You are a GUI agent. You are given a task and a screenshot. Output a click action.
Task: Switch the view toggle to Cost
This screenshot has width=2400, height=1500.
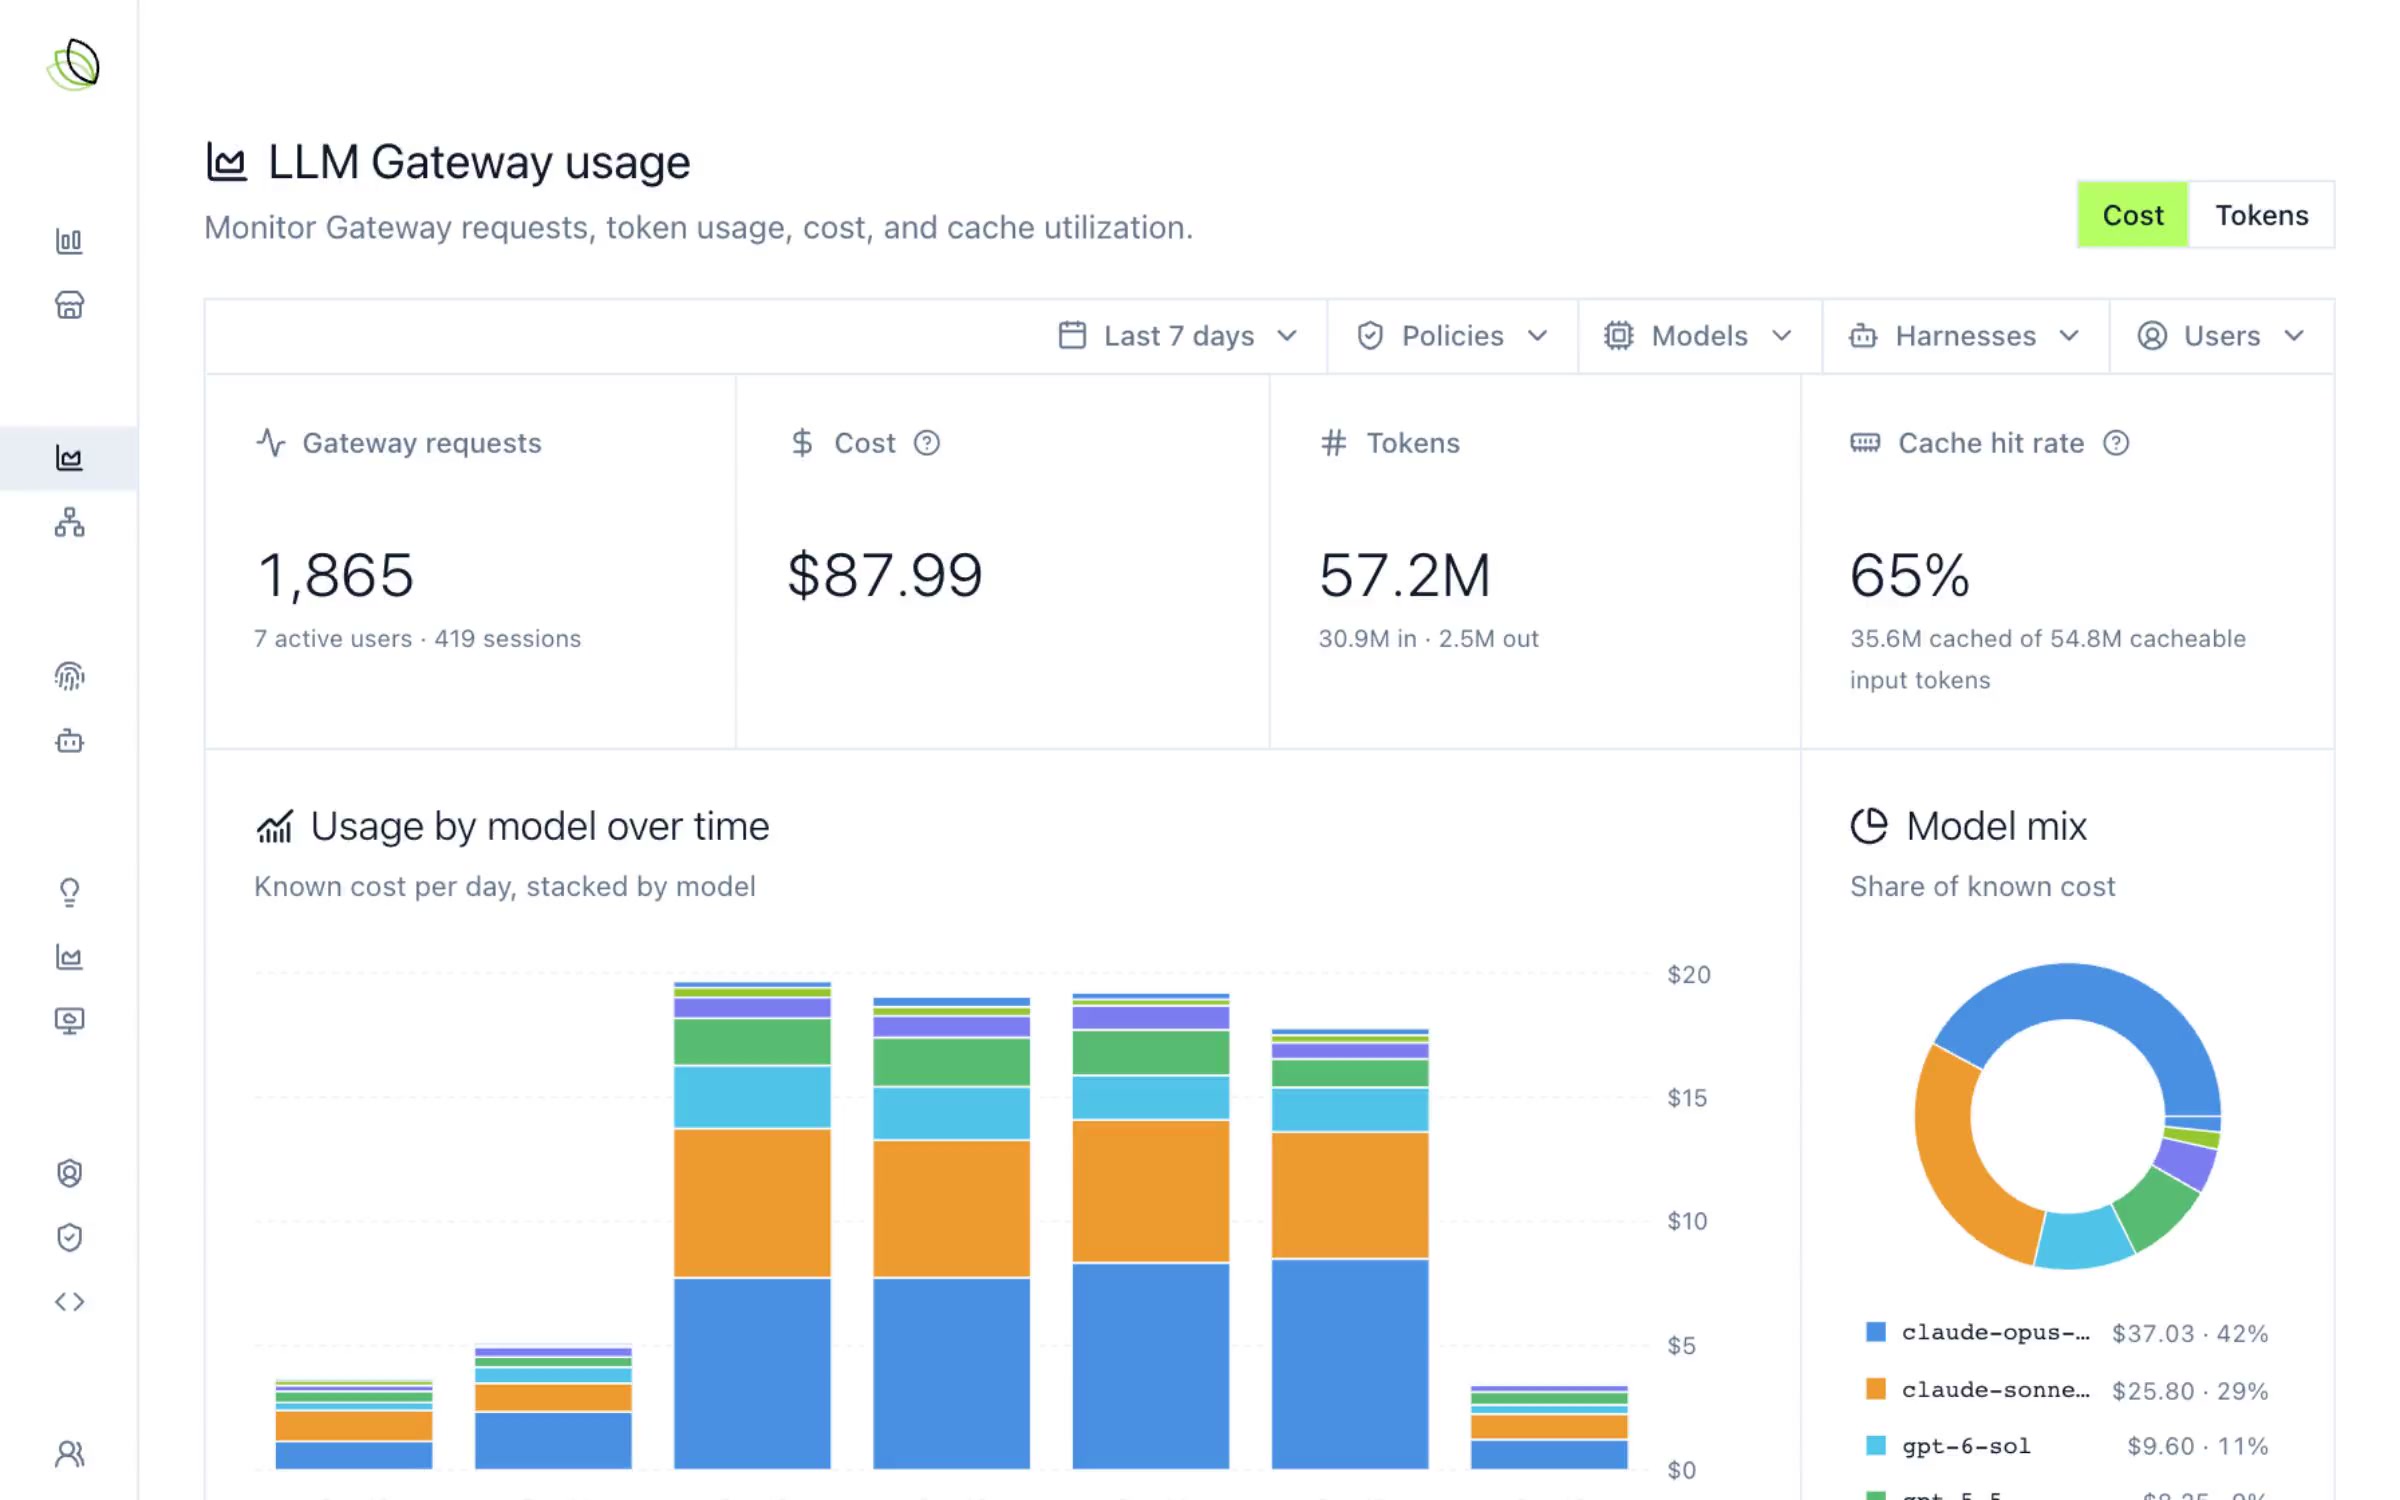(2132, 215)
